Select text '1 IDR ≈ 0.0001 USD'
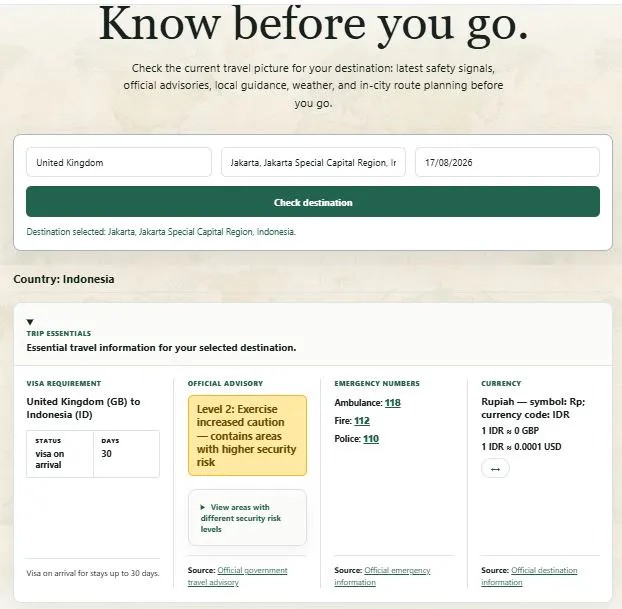 point(521,447)
